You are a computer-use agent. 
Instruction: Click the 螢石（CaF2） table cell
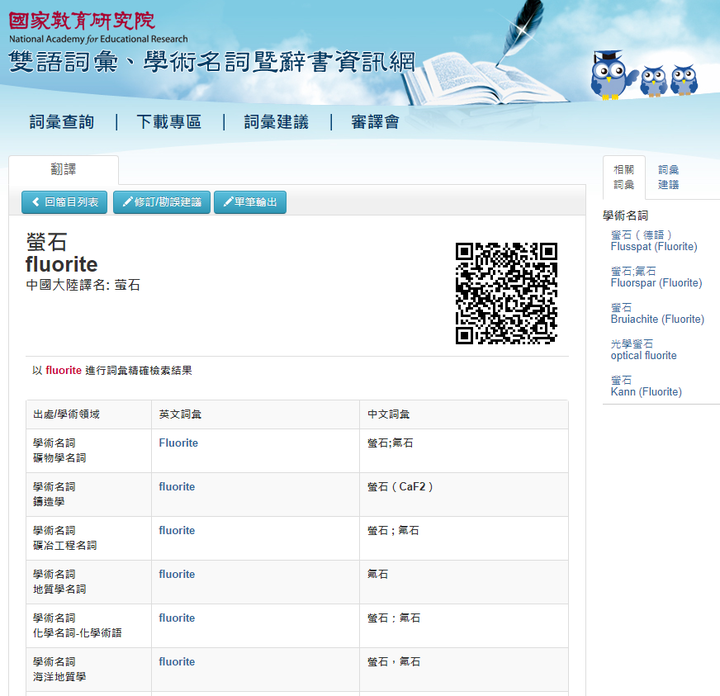(464, 494)
